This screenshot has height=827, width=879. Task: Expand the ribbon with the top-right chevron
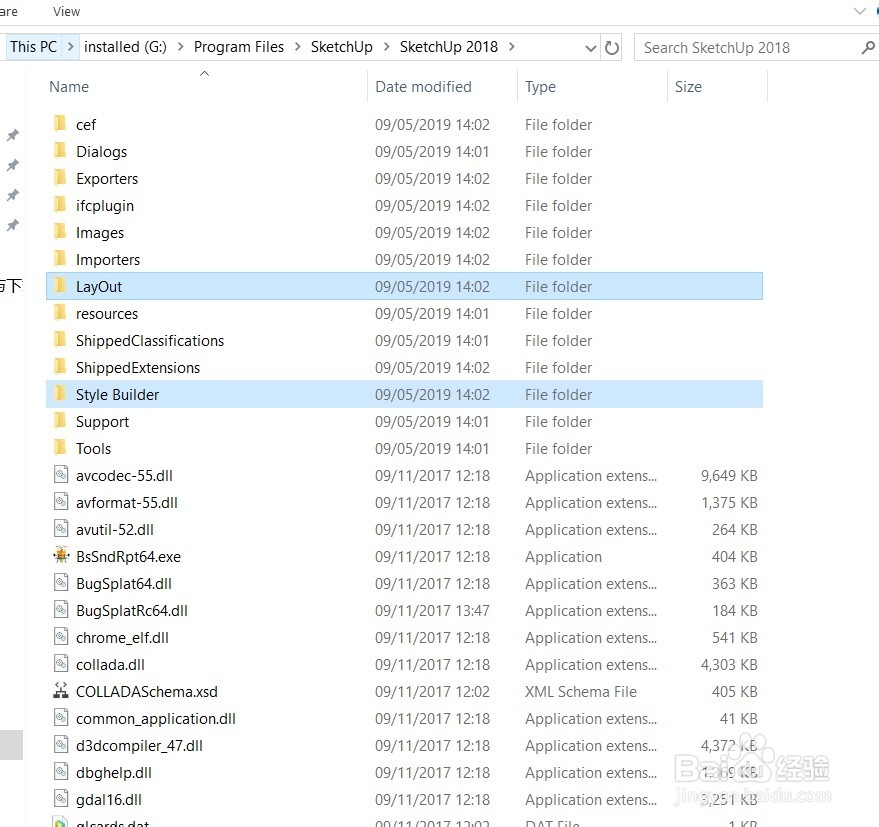(x=859, y=11)
